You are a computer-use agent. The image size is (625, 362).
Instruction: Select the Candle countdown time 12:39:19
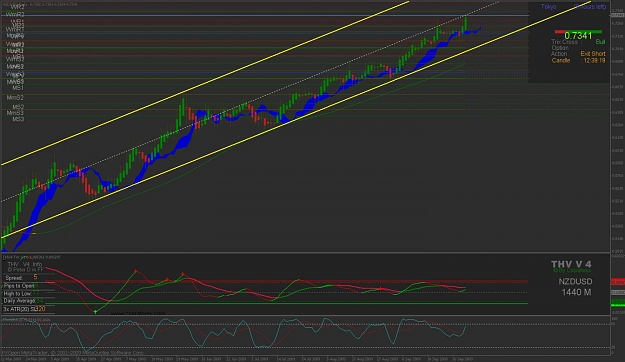point(594,61)
